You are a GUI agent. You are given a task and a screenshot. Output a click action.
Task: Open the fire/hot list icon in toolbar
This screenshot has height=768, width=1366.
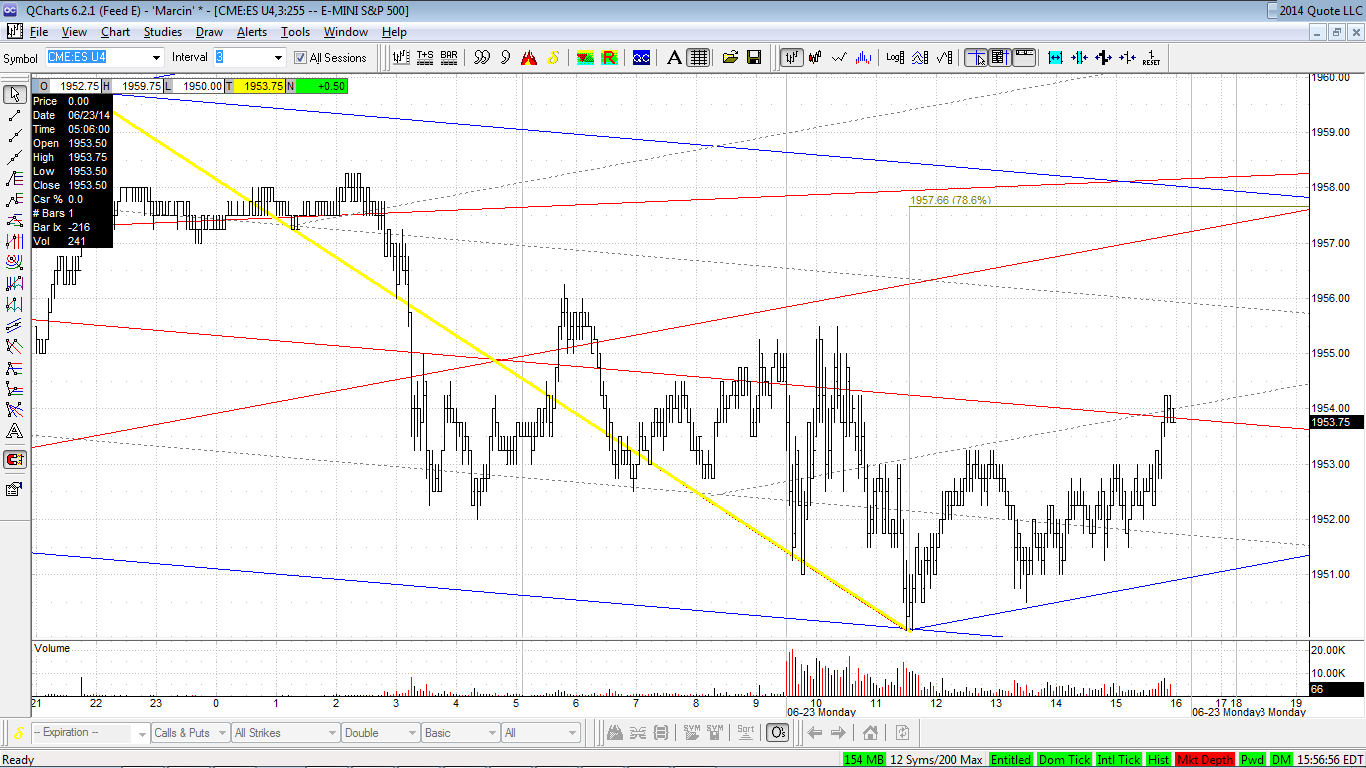(530, 58)
